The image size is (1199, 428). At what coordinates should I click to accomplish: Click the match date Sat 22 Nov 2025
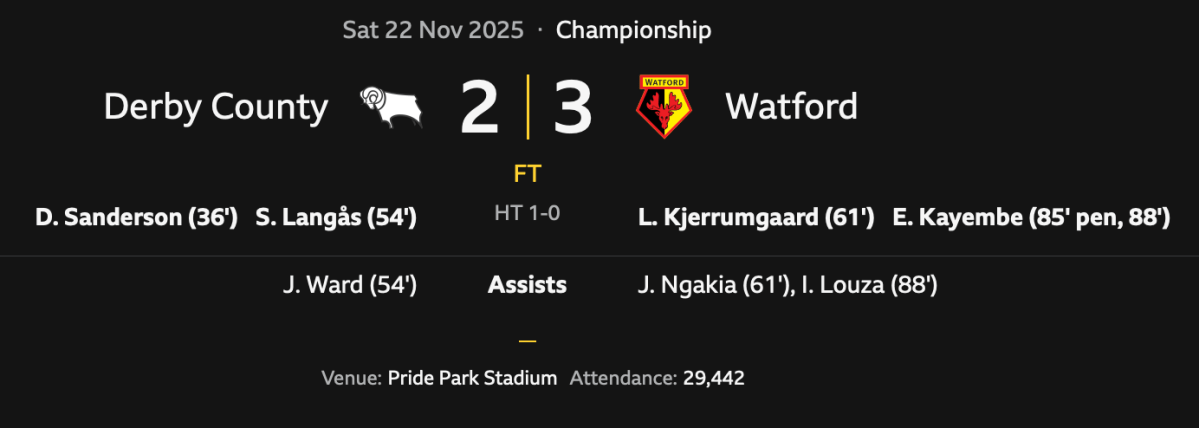point(433,30)
